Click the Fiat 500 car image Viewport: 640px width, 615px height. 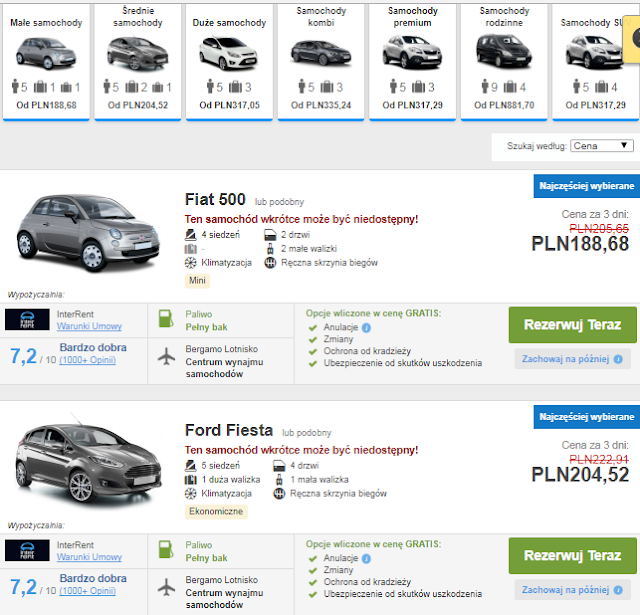pos(88,233)
